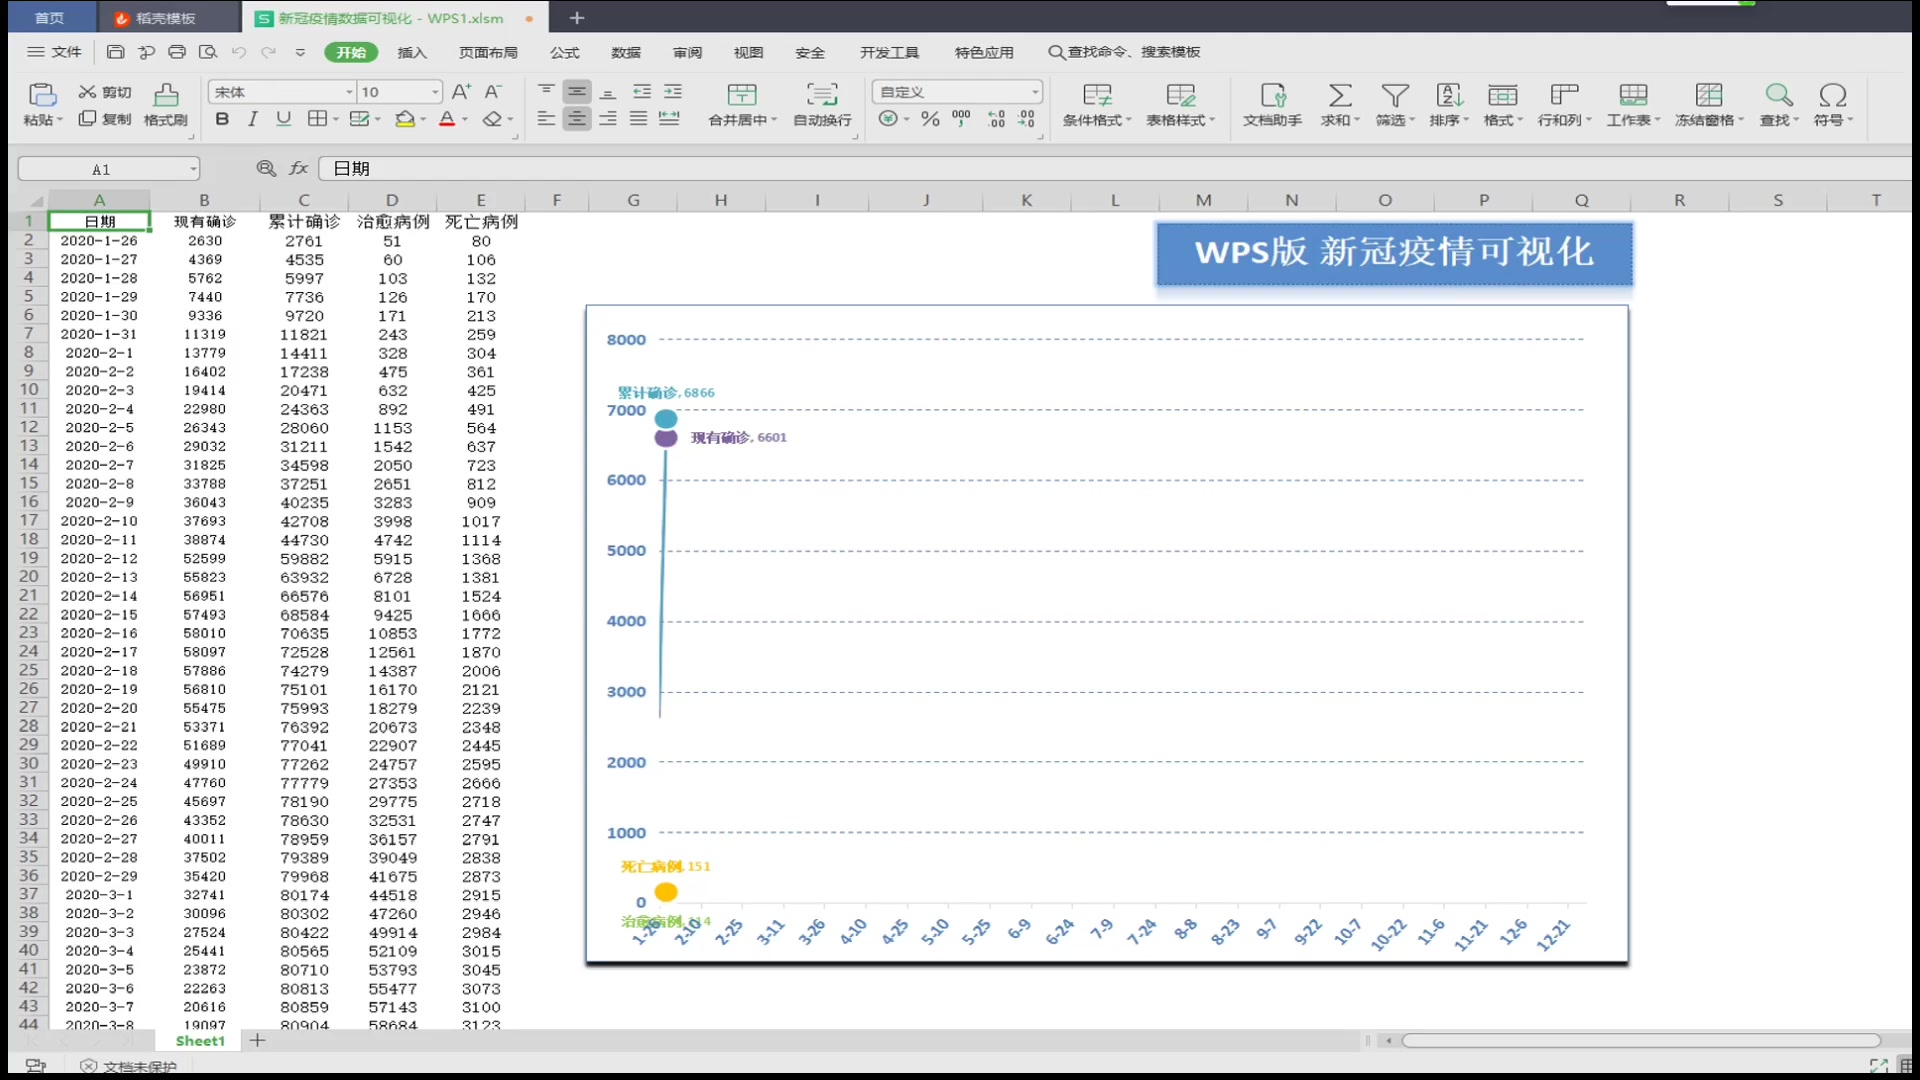
Task: Click the Symbol (符号) omega icon
Action: click(1833, 95)
